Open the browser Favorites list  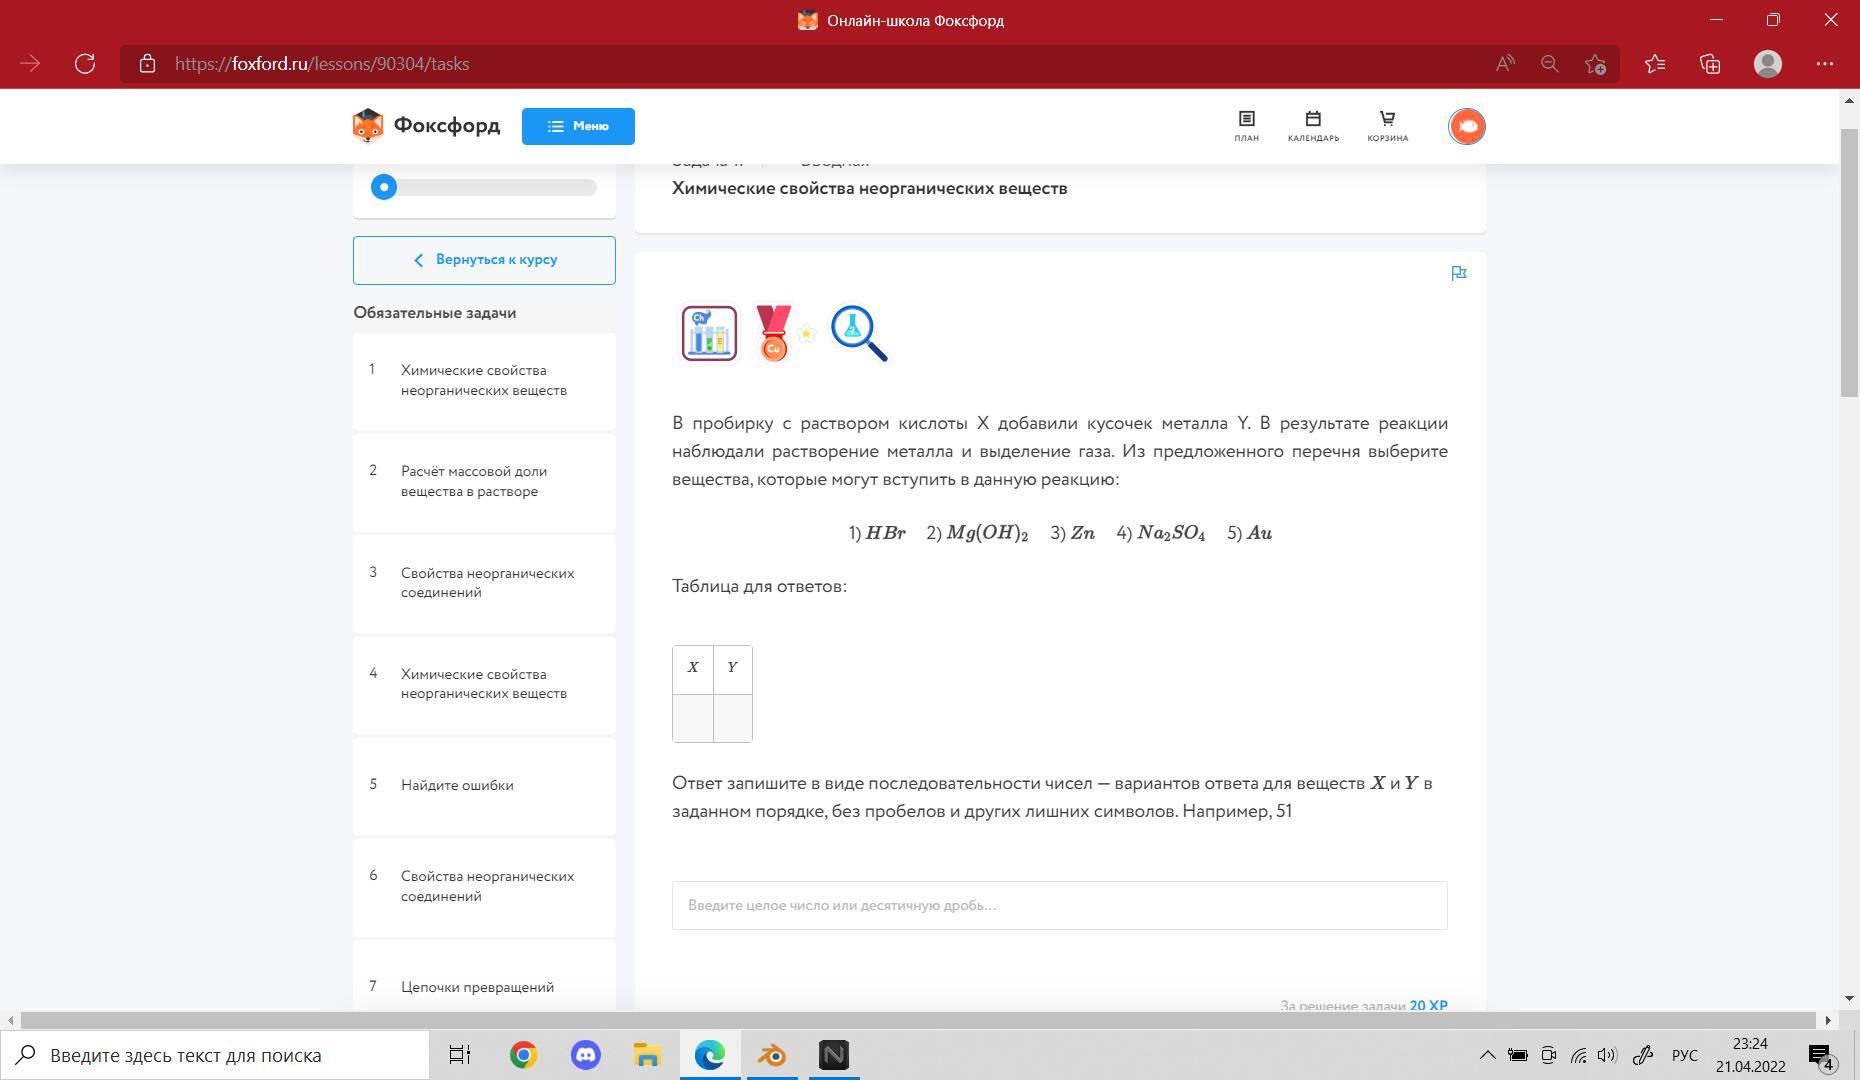click(x=1655, y=64)
